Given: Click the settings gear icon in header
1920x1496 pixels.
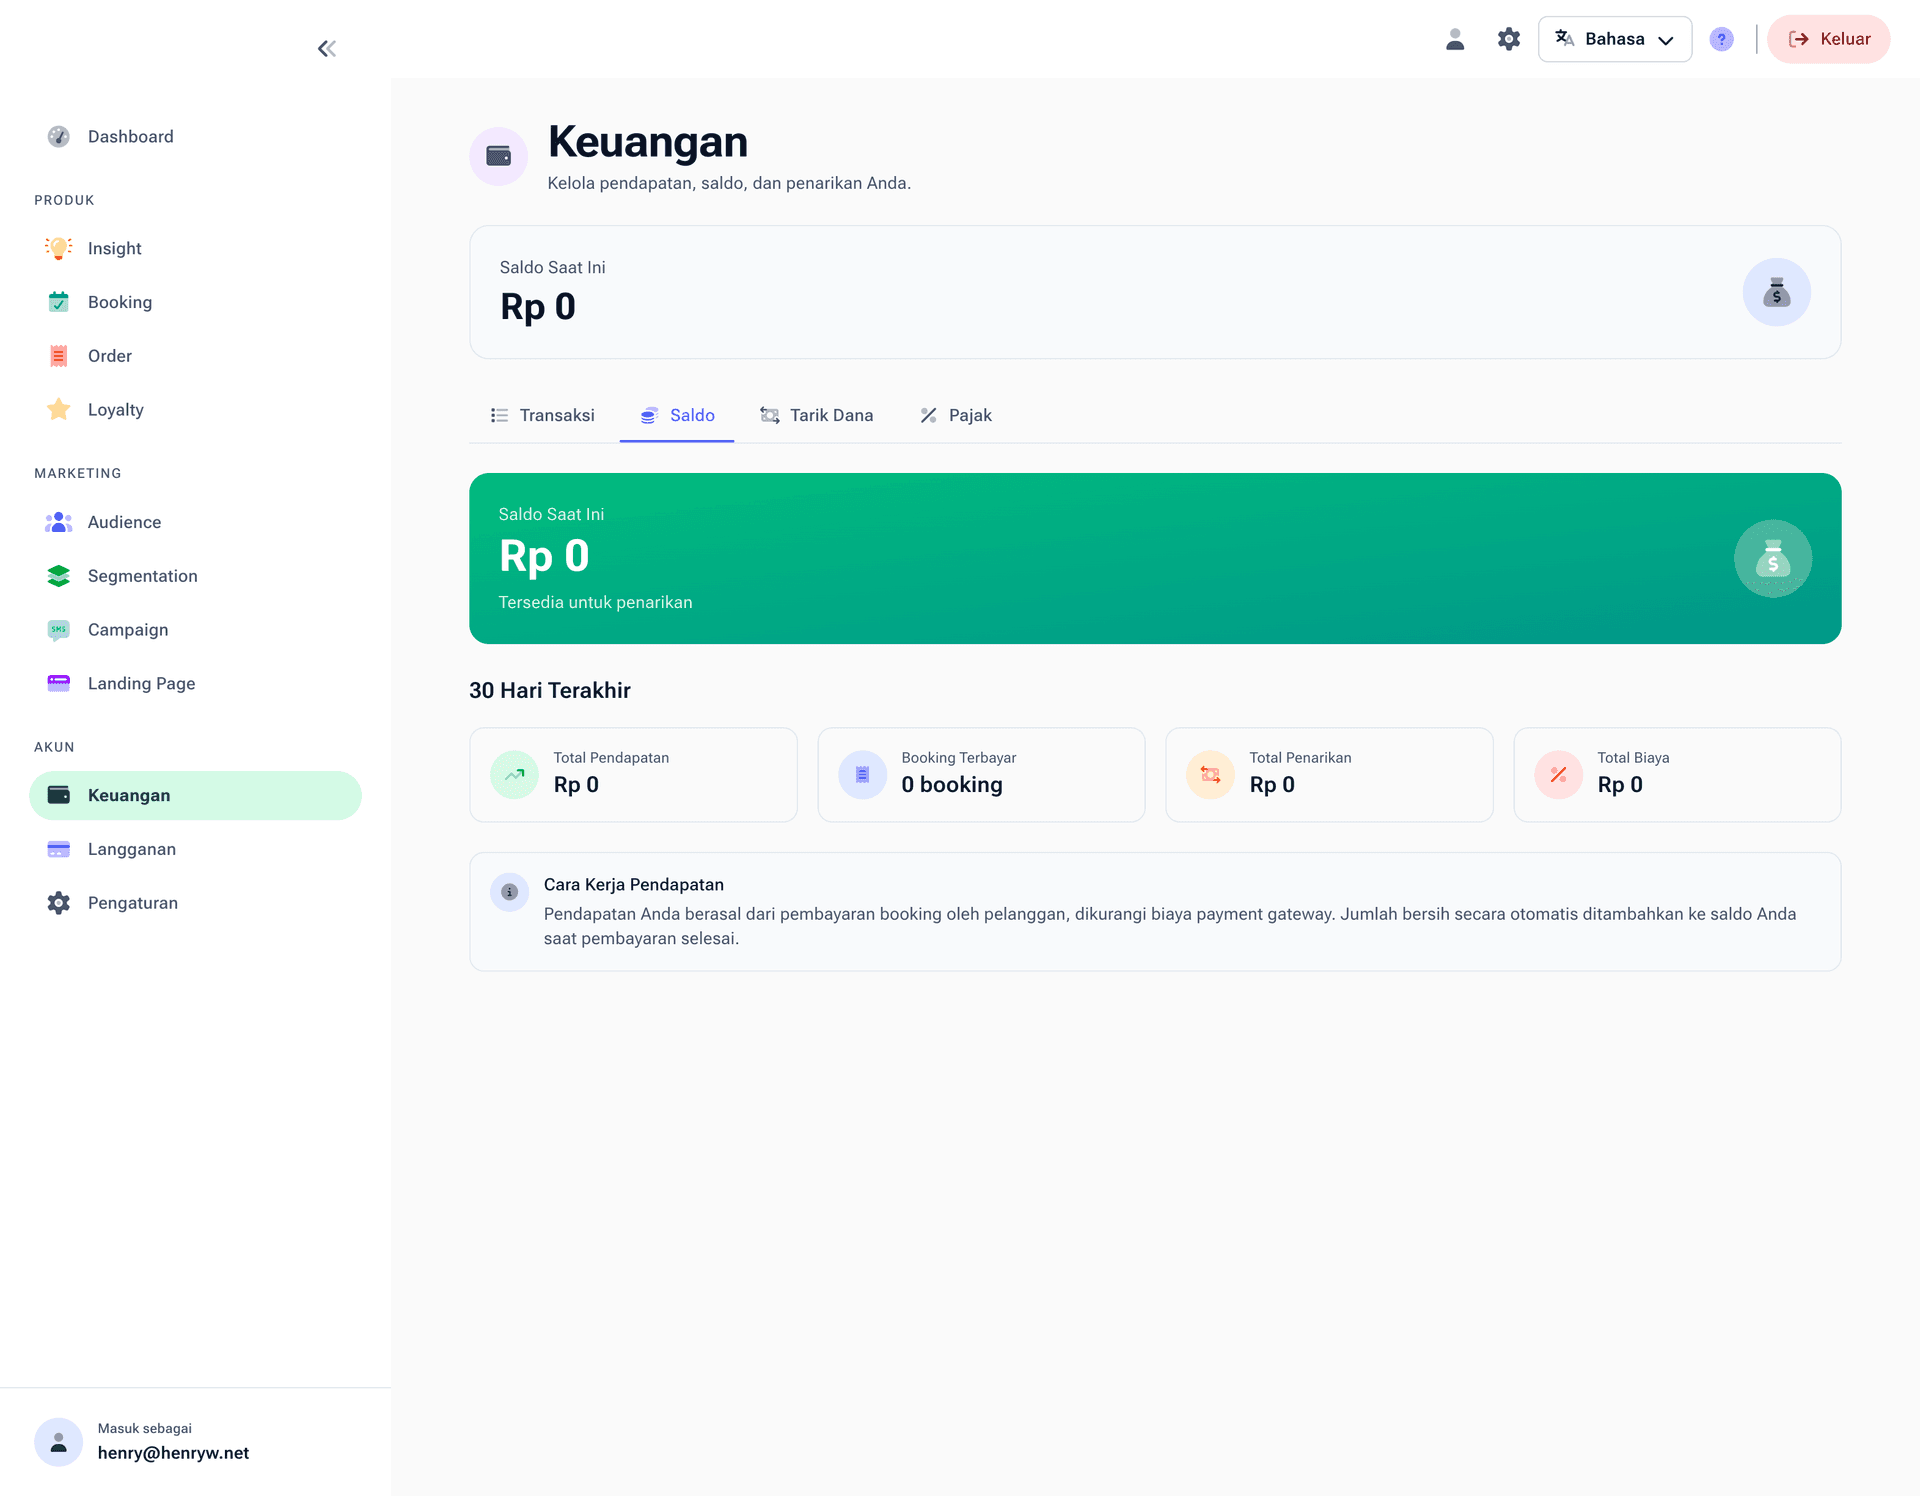Looking at the screenshot, I should (x=1508, y=39).
